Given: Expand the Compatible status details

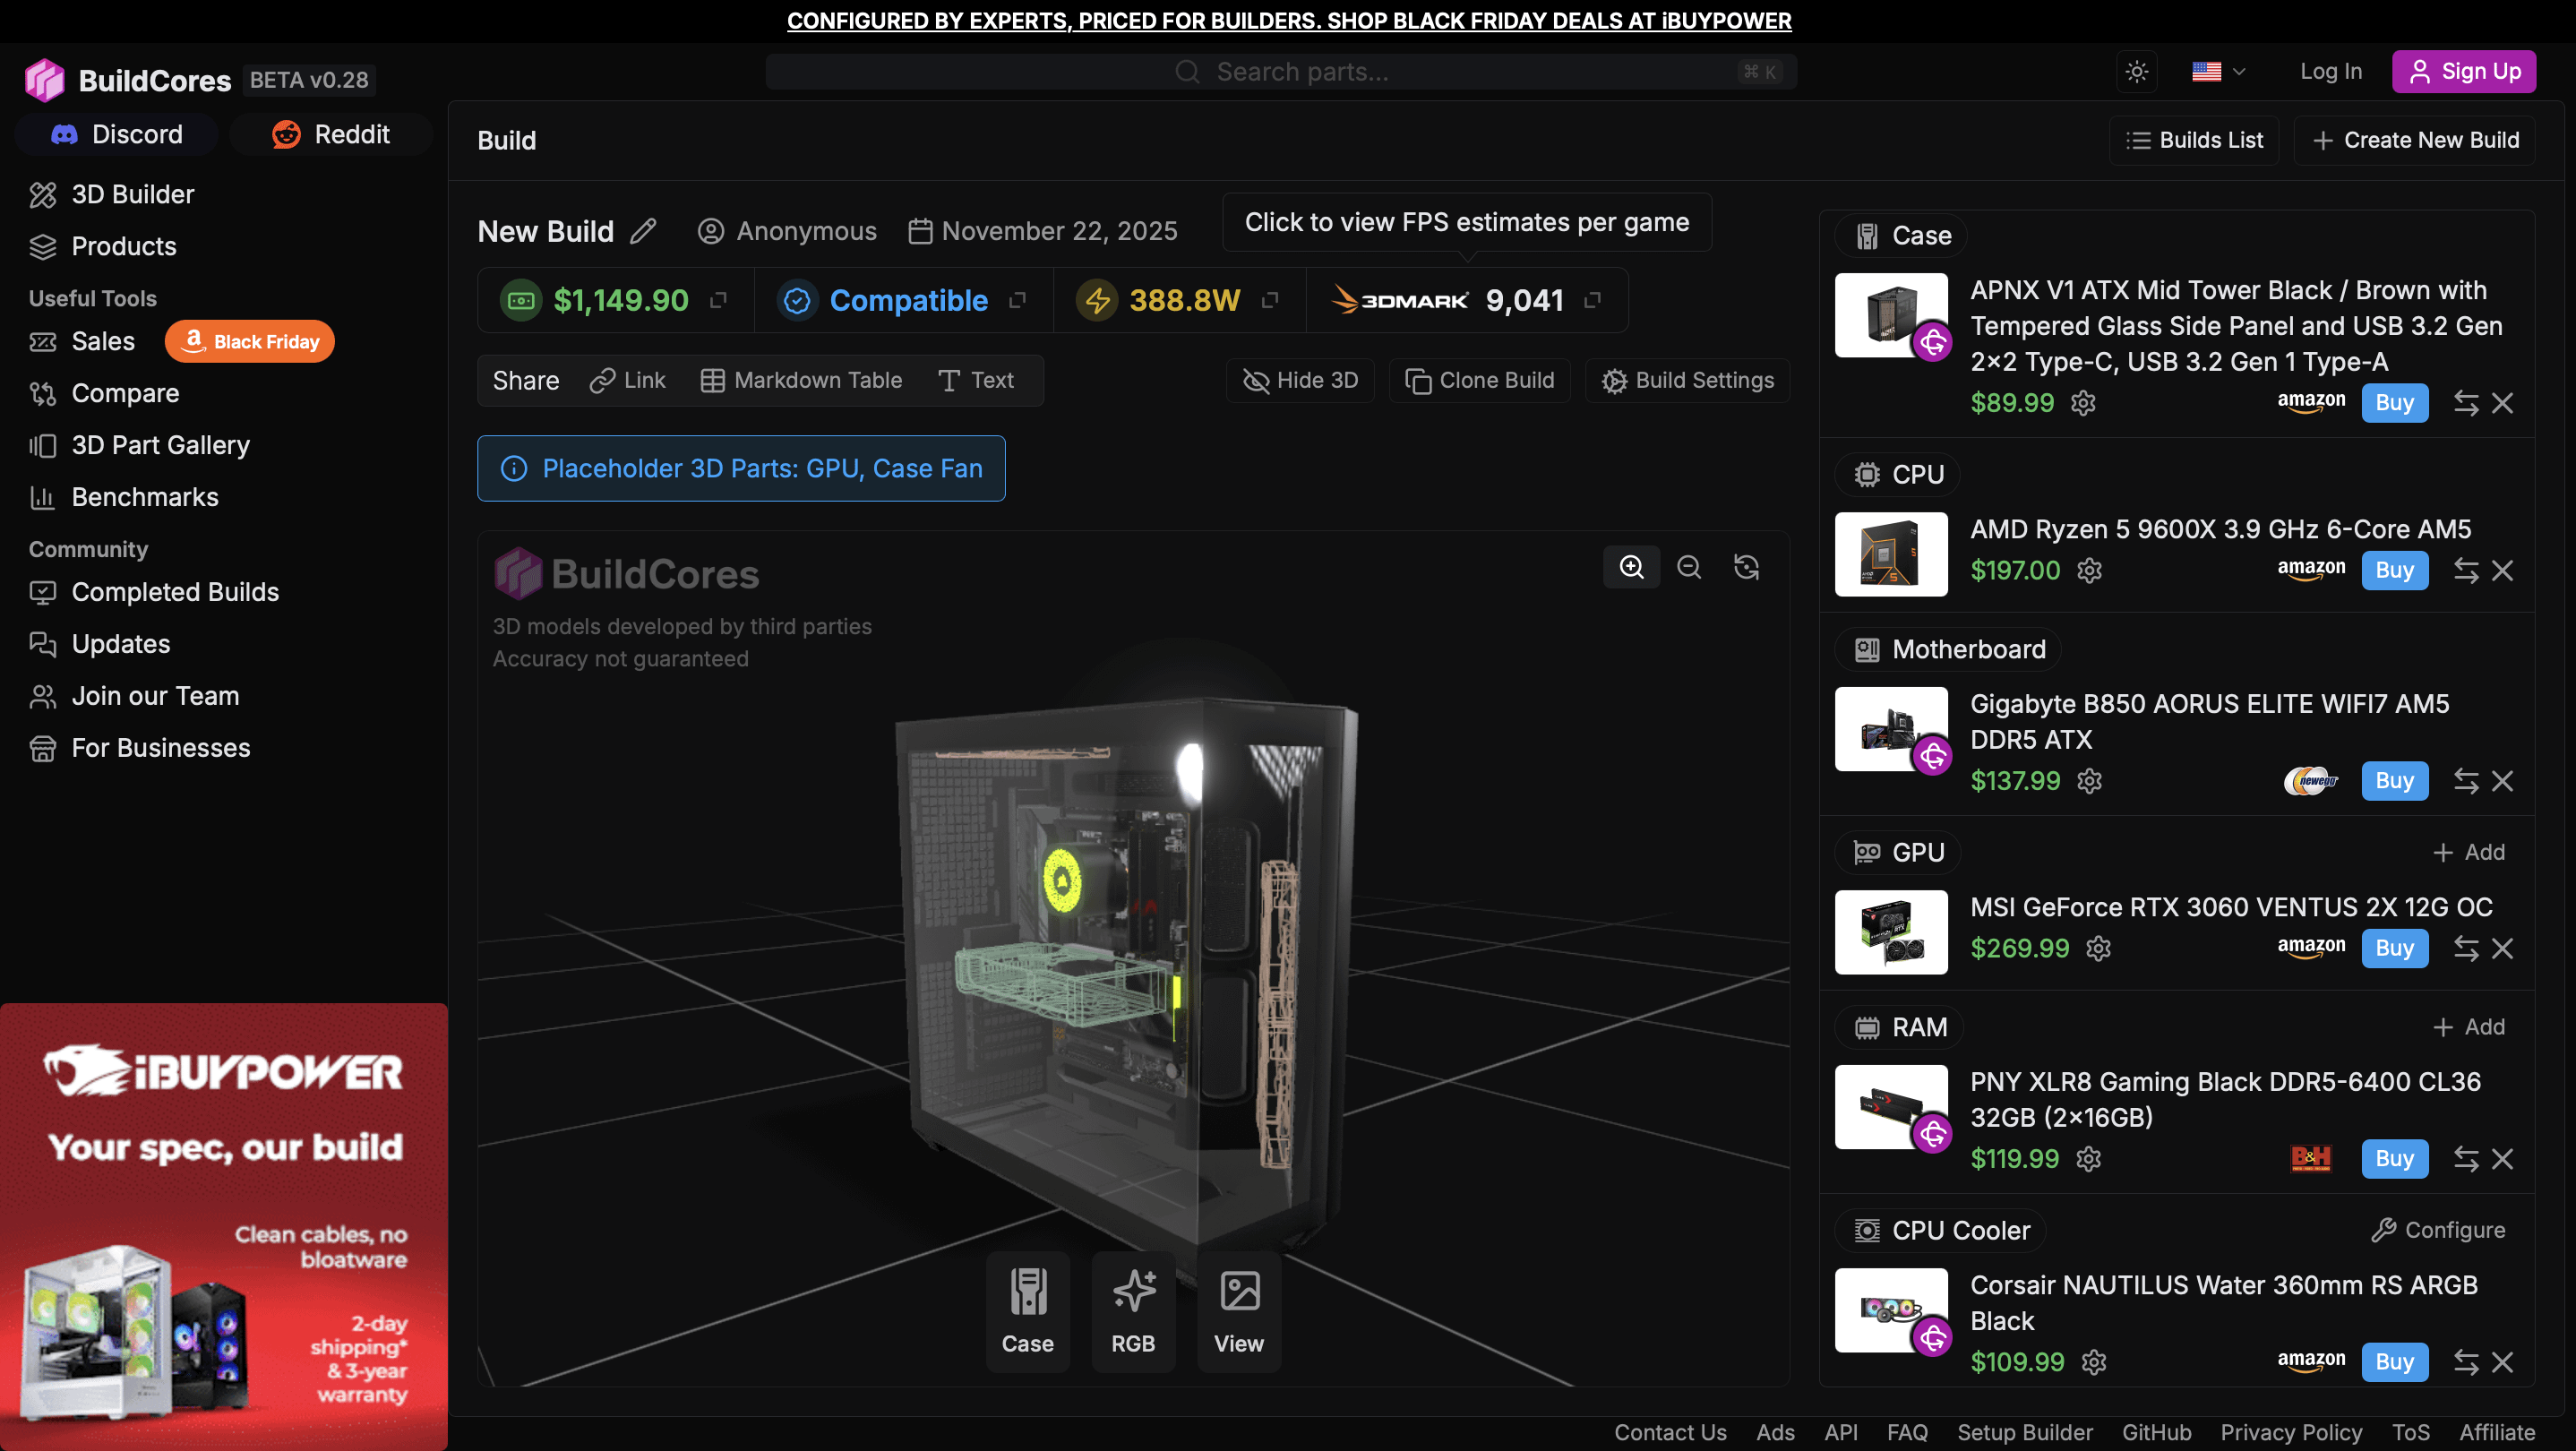Looking at the screenshot, I should tap(1018, 300).
